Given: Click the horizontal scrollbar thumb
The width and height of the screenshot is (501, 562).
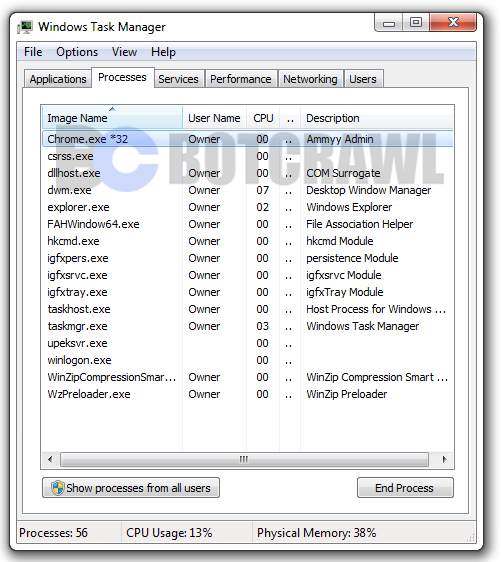Looking at the screenshot, I should [x=244, y=459].
